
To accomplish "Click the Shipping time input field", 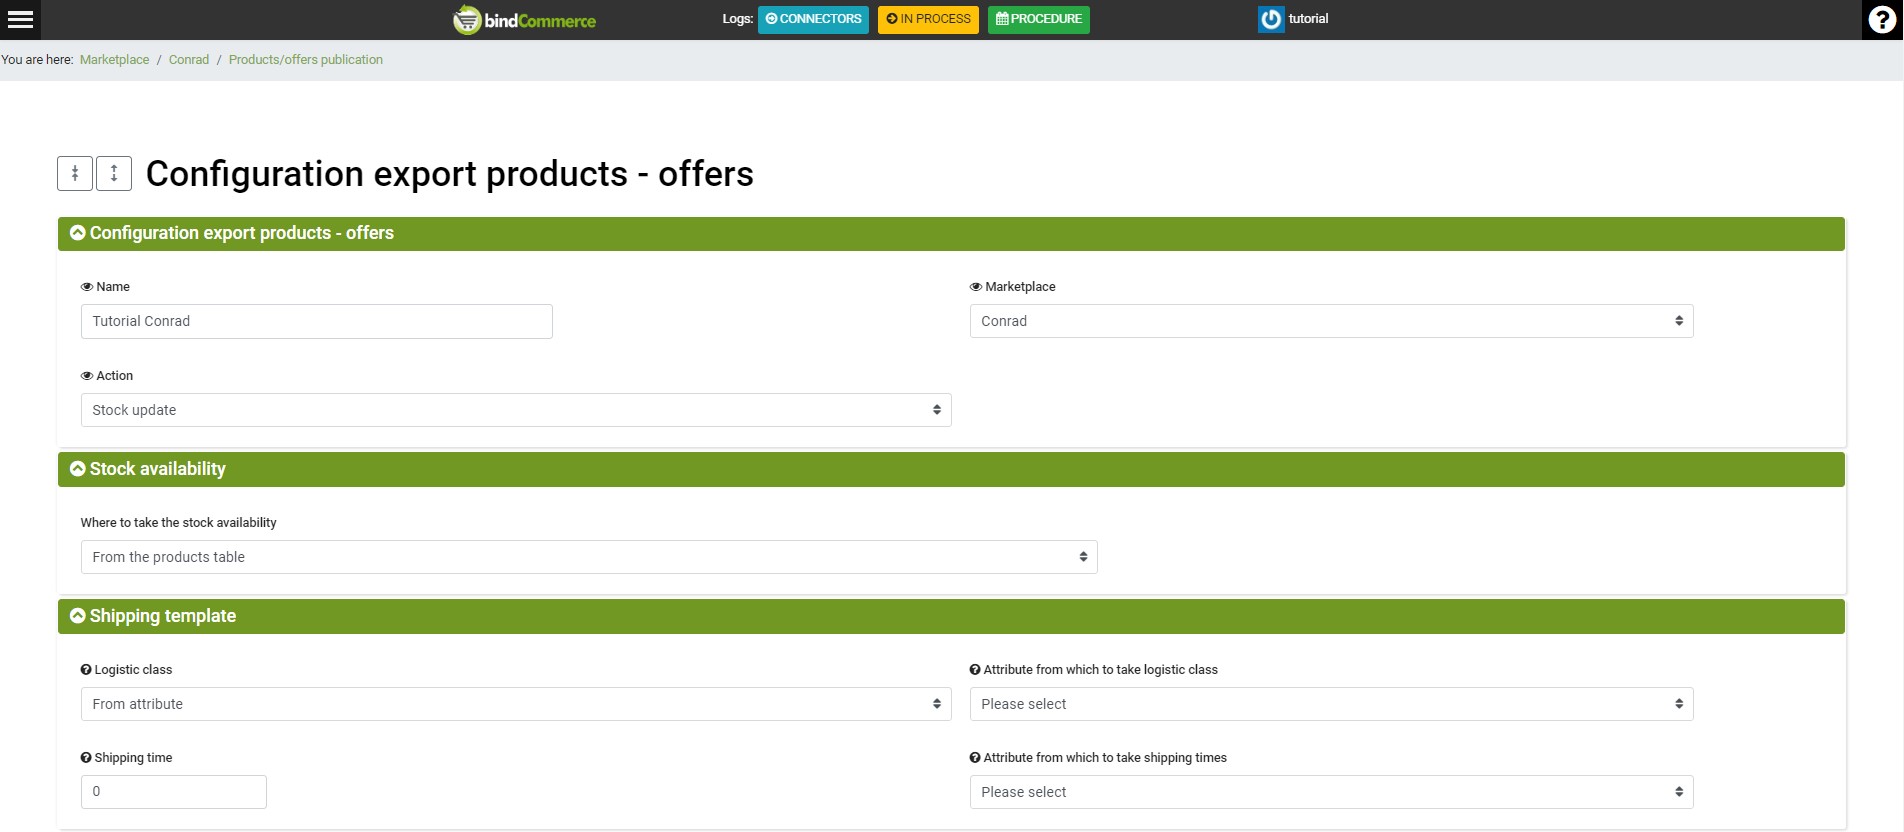I will 174,792.
